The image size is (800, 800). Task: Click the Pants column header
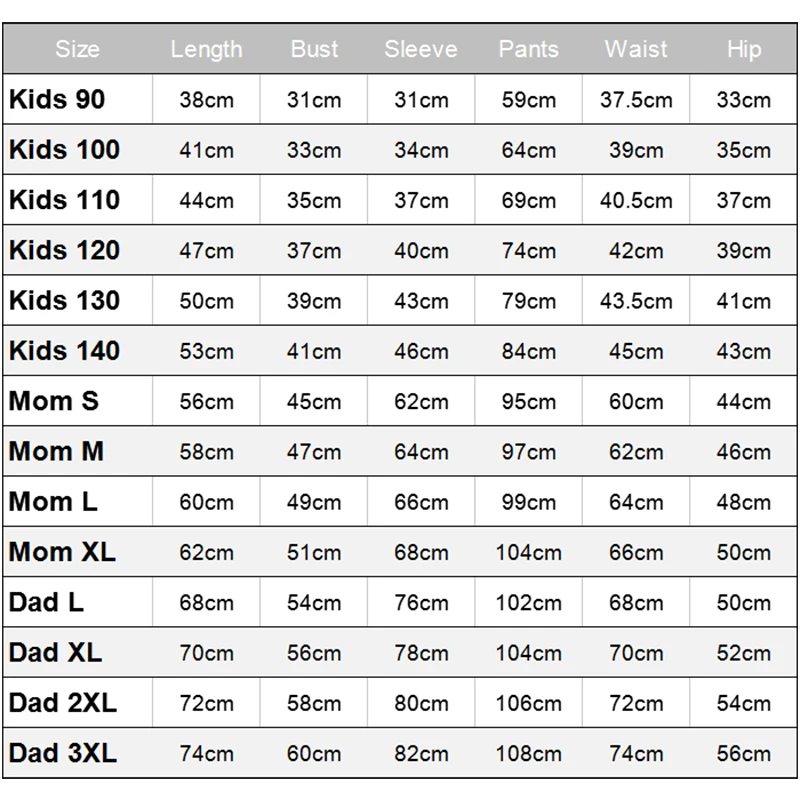click(x=529, y=49)
